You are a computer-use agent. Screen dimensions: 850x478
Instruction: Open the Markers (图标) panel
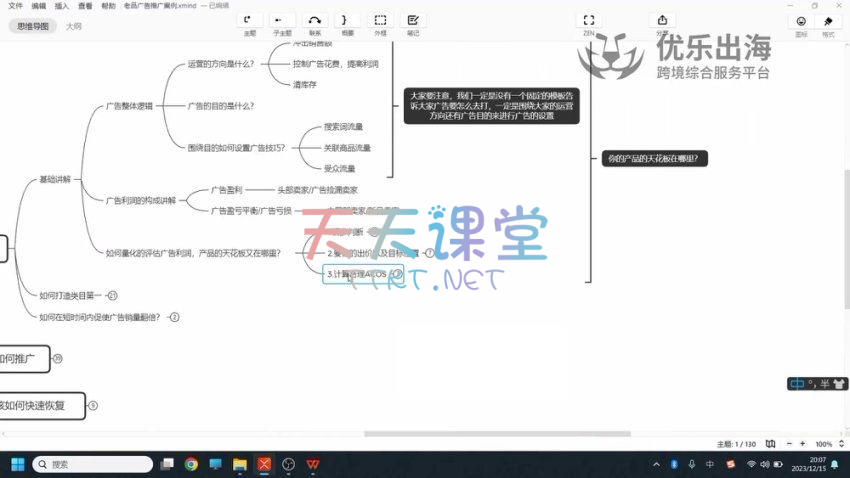tap(801, 21)
